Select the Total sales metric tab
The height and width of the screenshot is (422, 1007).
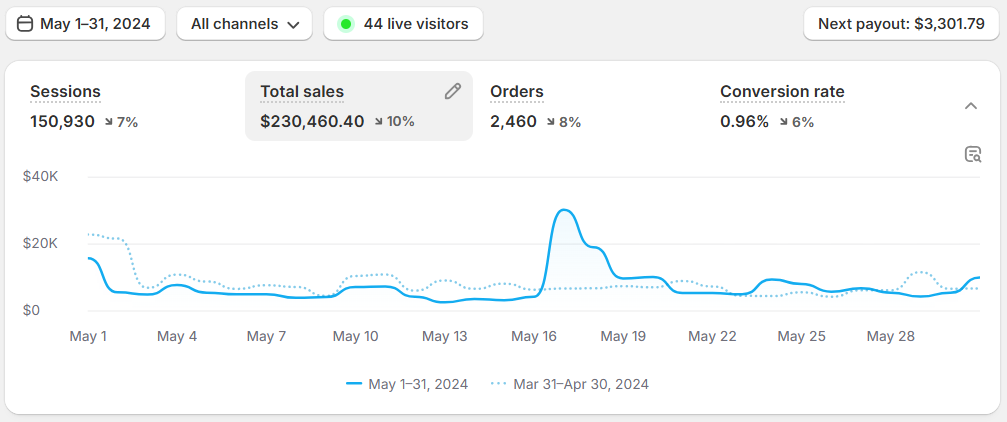pos(359,105)
